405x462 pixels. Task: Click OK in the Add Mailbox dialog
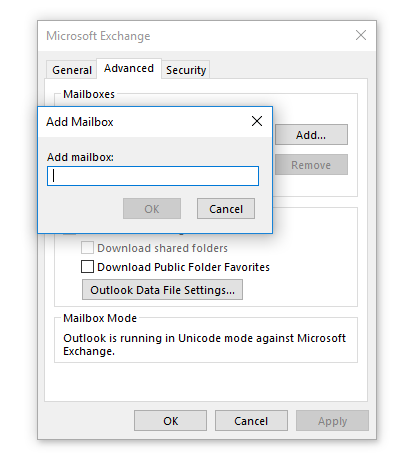tap(152, 209)
